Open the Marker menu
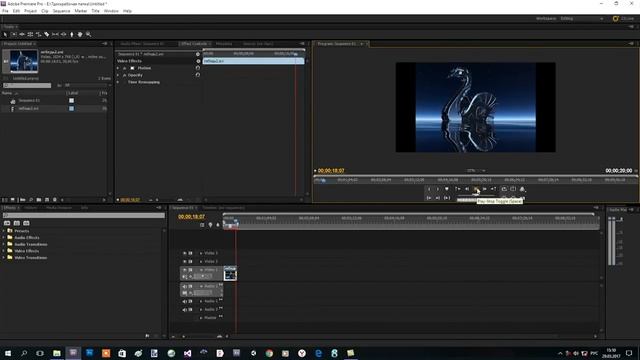The height and width of the screenshot is (360, 640). point(80,11)
